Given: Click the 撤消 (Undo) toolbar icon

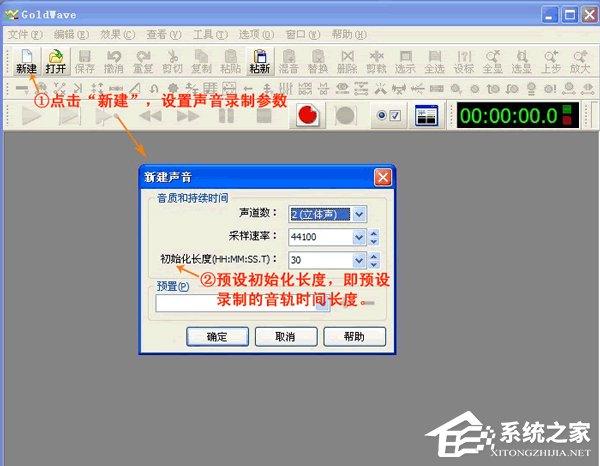Looking at the screenshot, I should pyautogui.click(x=114, y=61).
